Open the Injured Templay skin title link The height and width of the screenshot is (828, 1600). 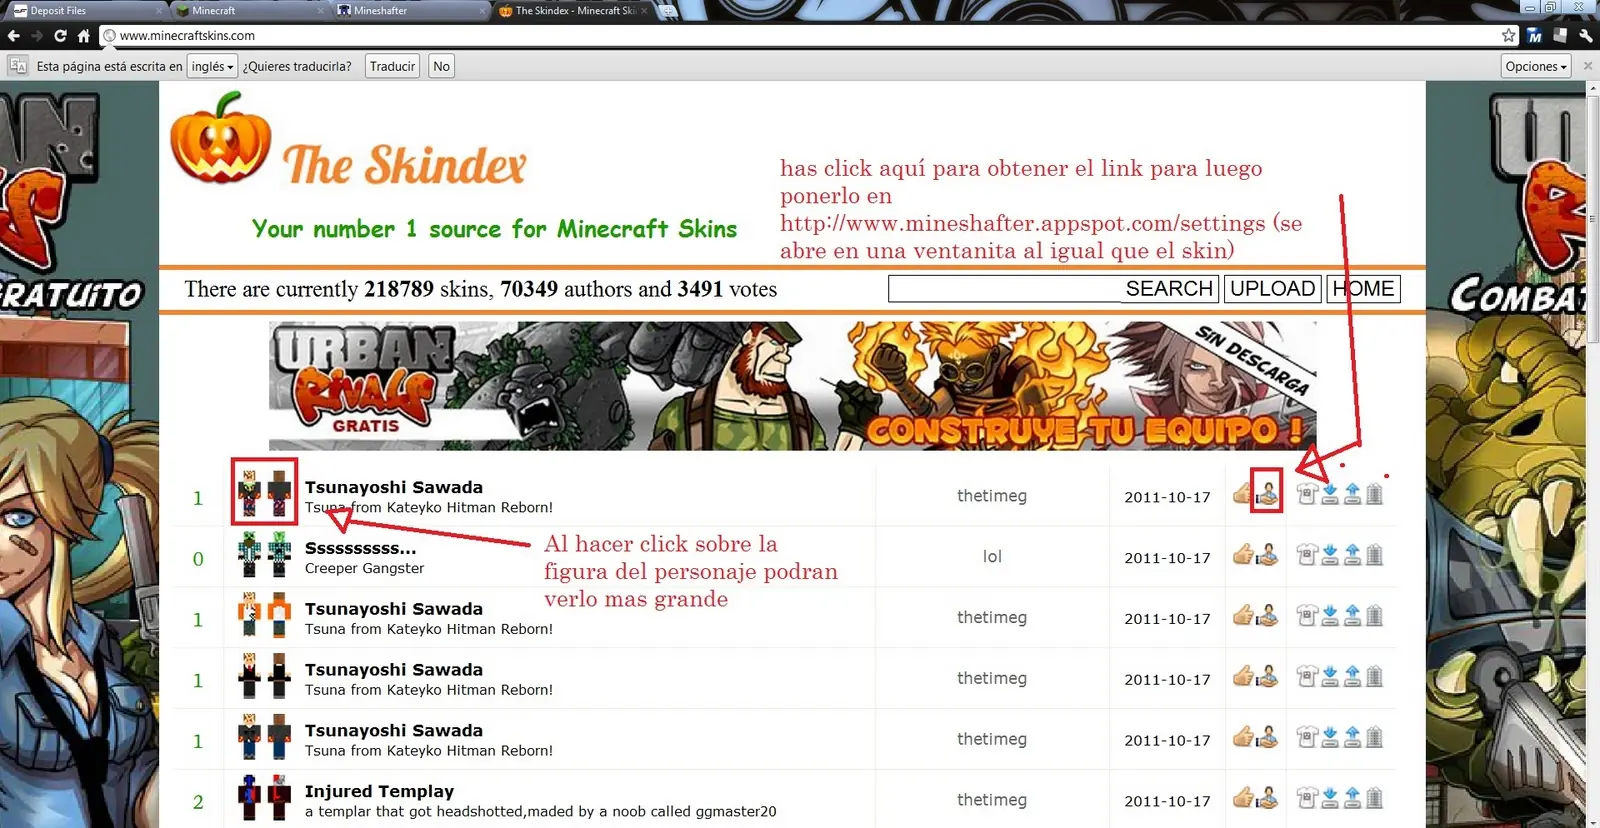(x=379, y=791)
